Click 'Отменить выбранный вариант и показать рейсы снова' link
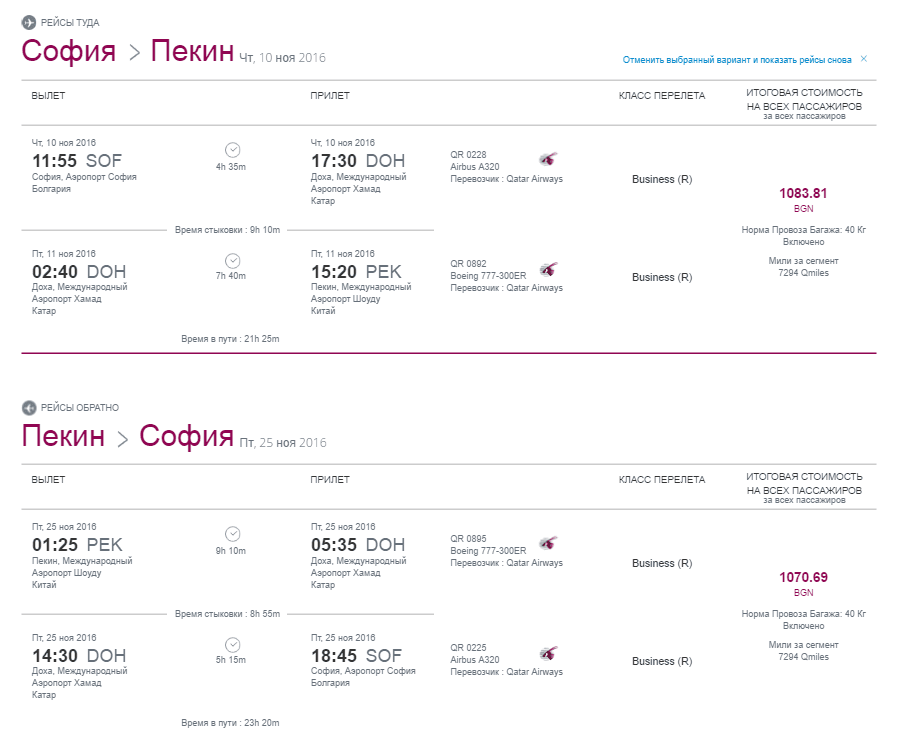The image size is (897, 733). 737,60
